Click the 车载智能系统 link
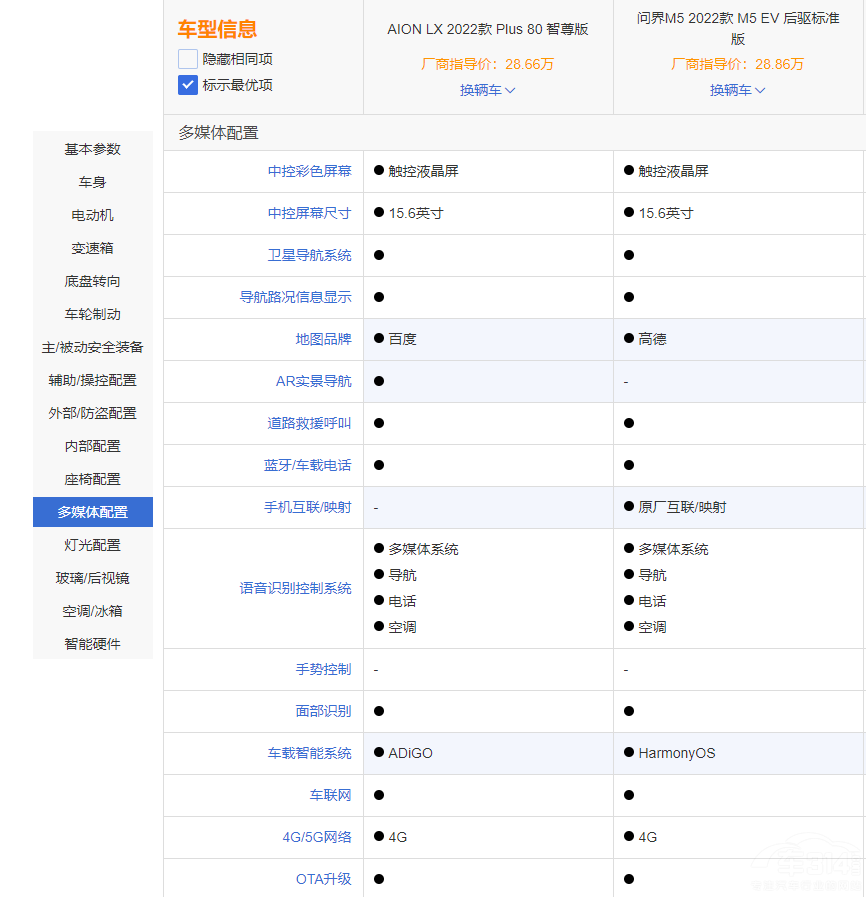 [x=309, y=753]
